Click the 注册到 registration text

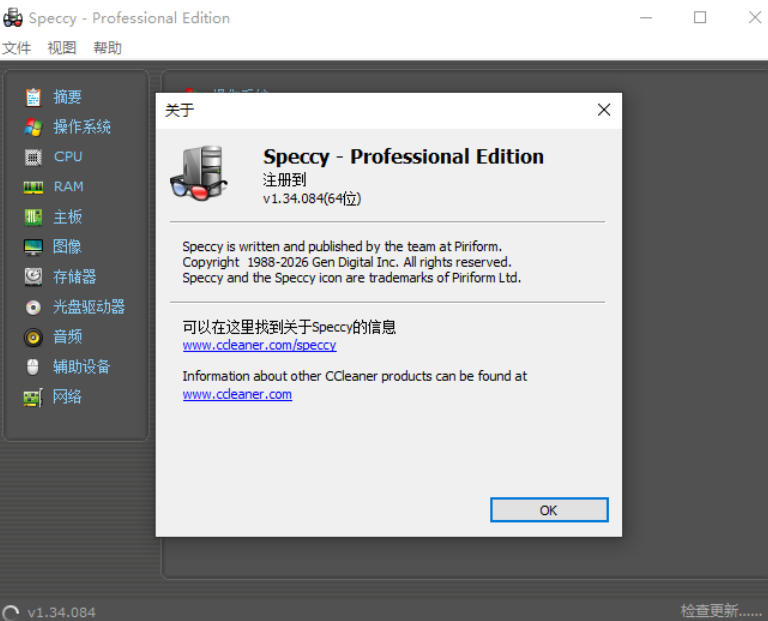click(285, 180)
